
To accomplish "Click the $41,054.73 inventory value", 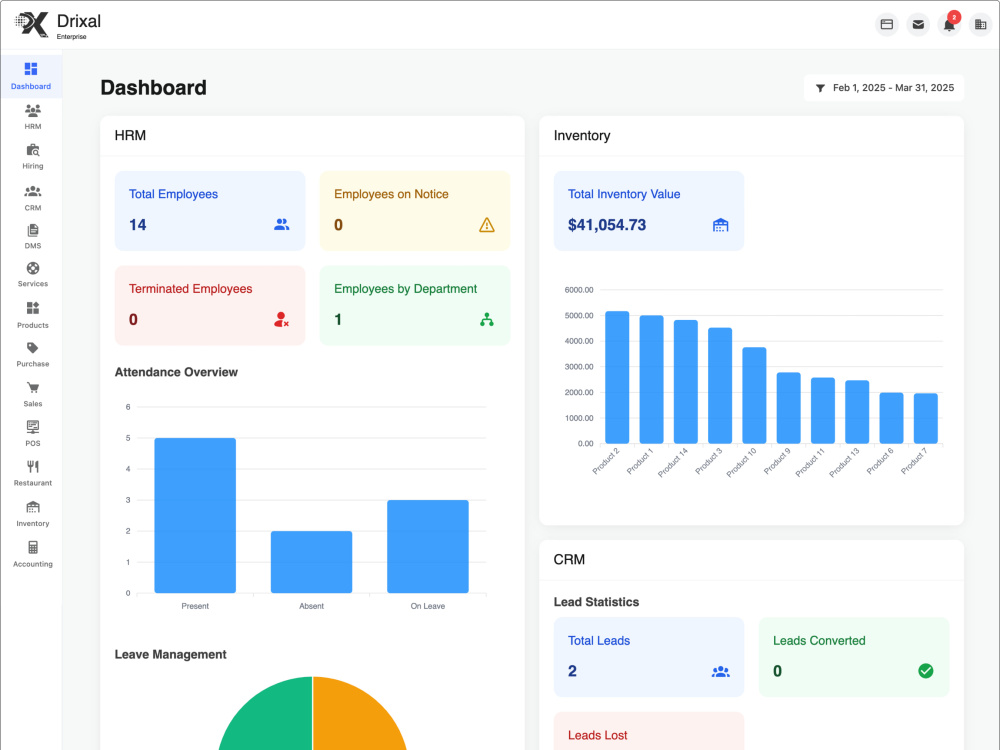I will [607, 224].
